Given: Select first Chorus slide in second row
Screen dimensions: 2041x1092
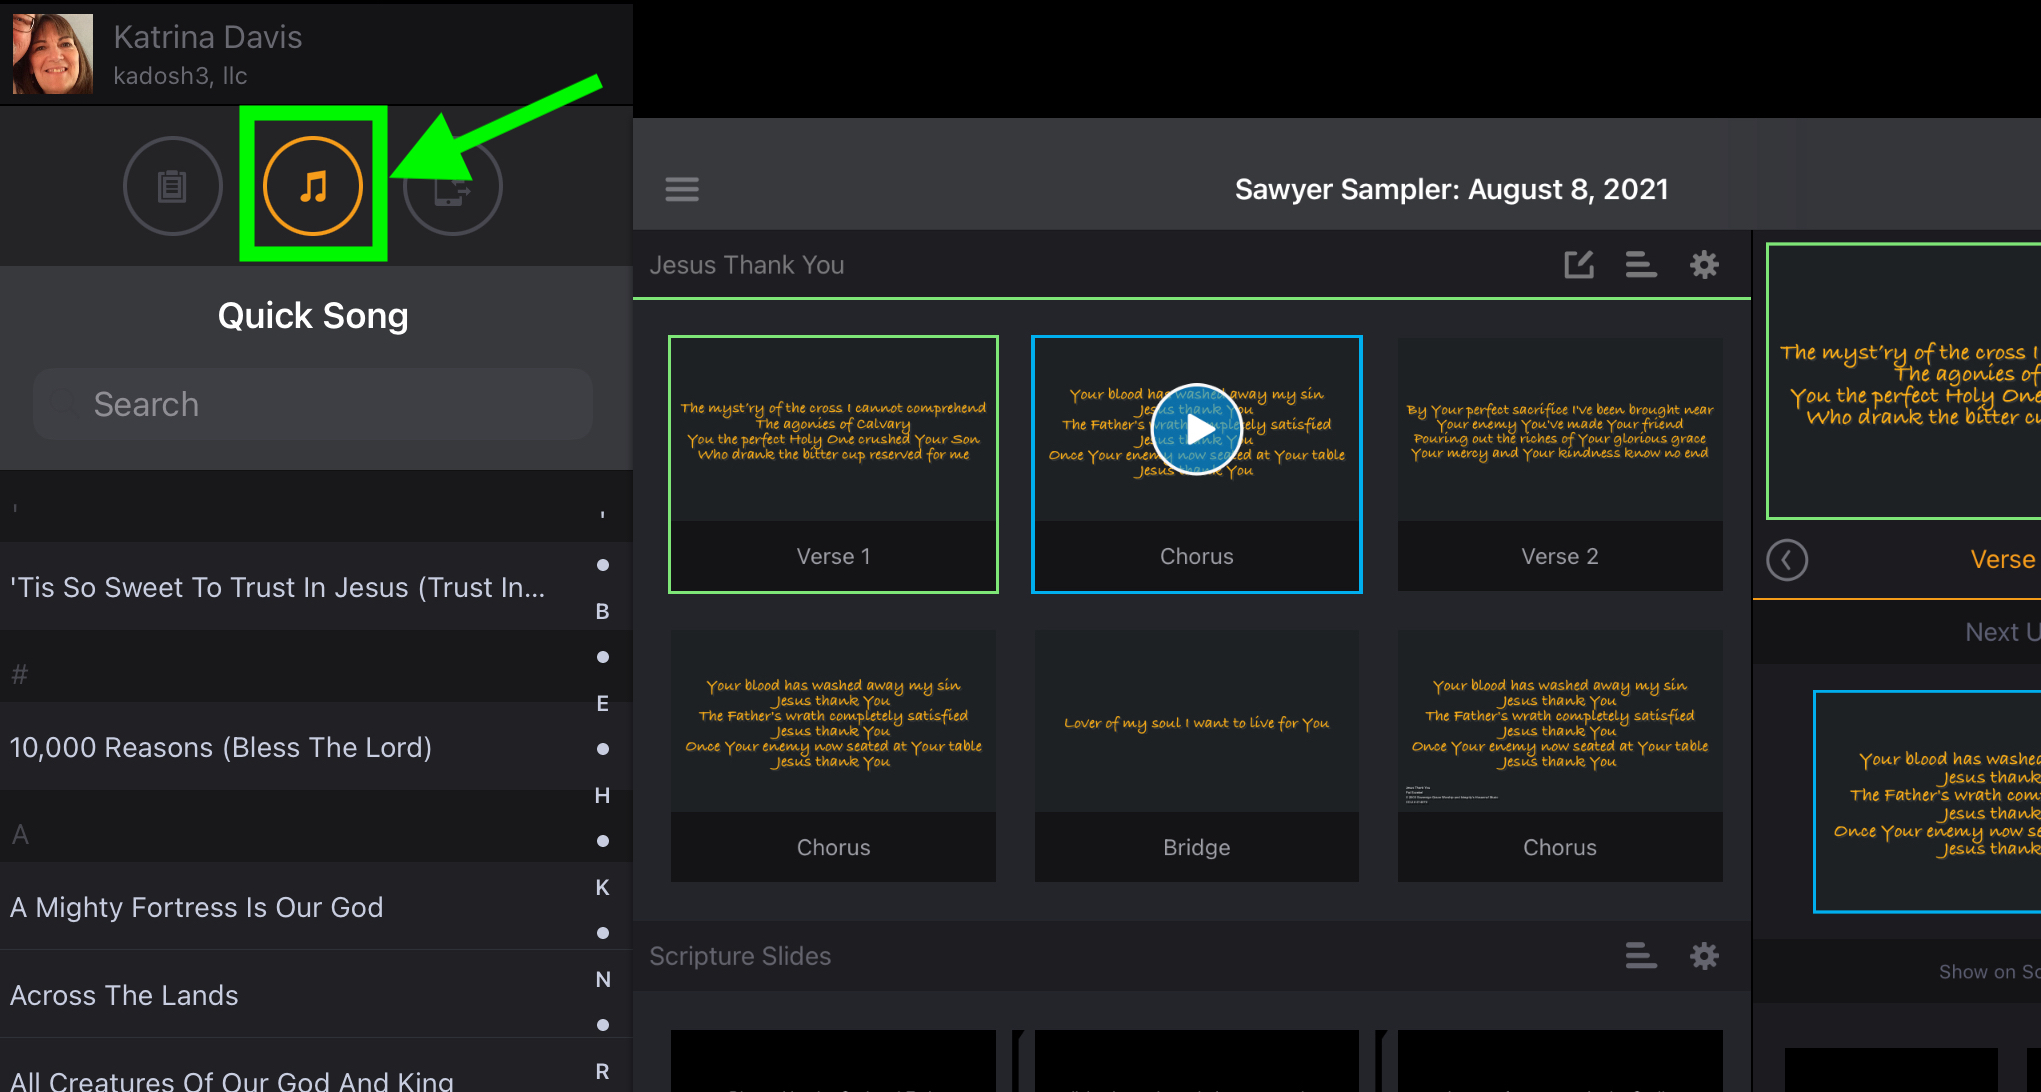Looking at the screenshot, I should (x=833, y=755).
